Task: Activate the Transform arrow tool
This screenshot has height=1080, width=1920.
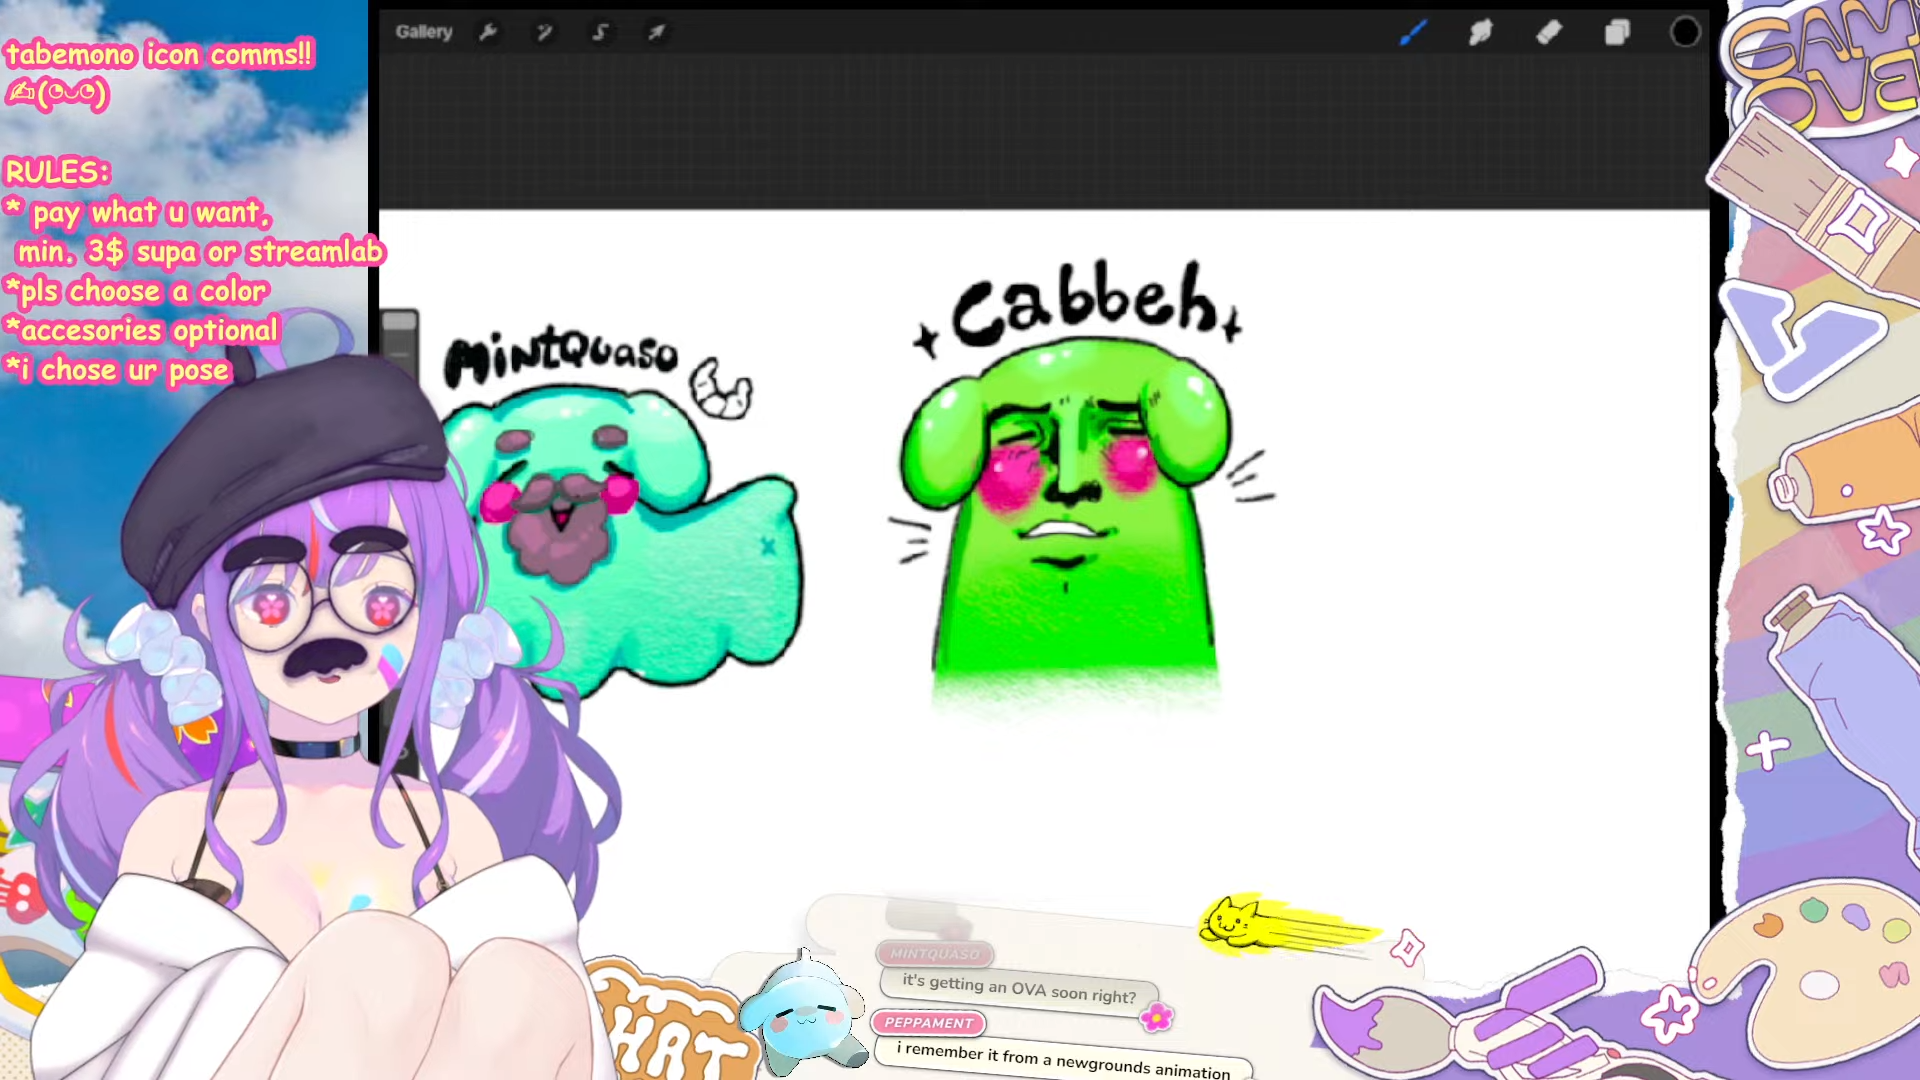Action: click(x=656, y=32)
